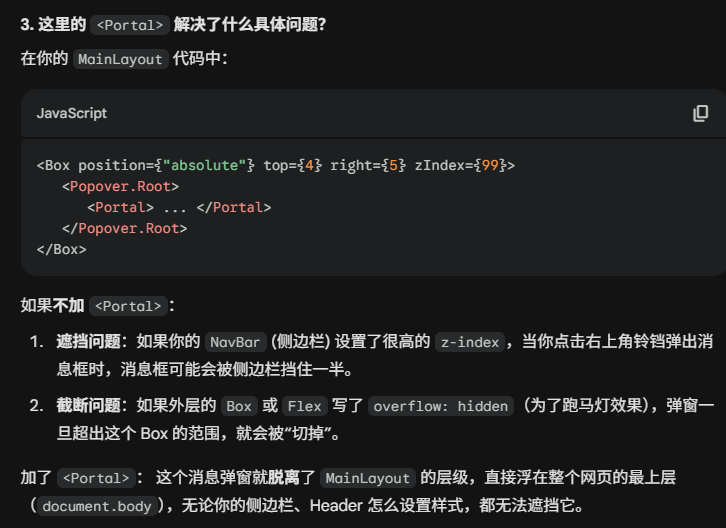Click the Portal tag line in code
The image size is (726, 528).
[x=179, y=207]
